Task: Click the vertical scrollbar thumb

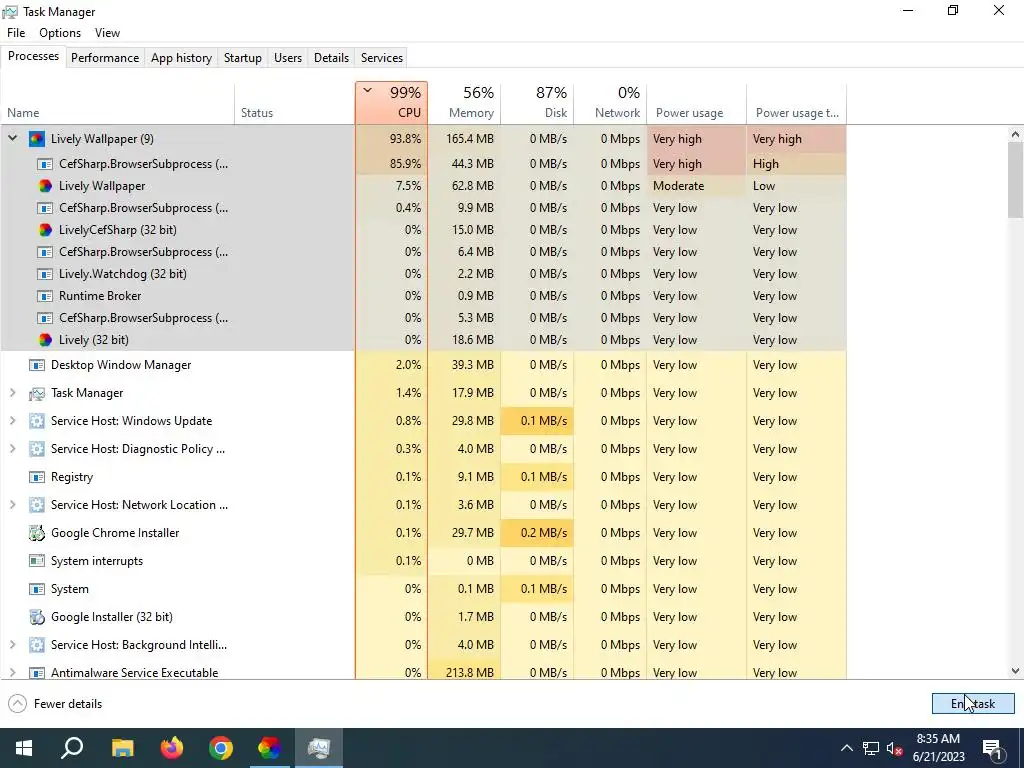Action: click(x=1015, y=180)
